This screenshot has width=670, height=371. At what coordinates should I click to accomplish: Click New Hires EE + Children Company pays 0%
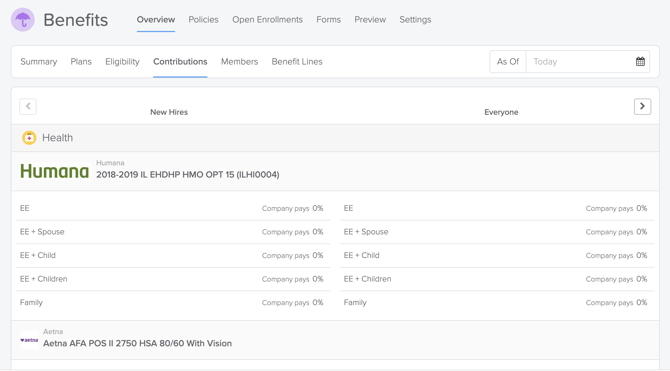pyautogui.click(x=293, y=279)
